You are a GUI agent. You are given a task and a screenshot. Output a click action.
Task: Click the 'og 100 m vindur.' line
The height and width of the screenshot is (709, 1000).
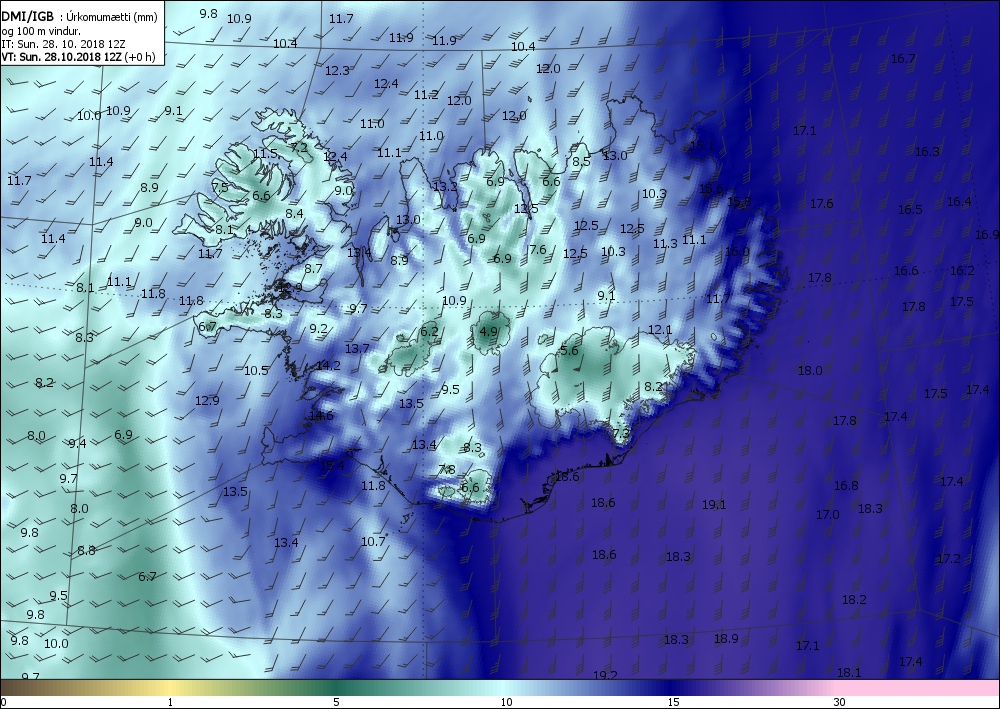click(x=41, y=31)
